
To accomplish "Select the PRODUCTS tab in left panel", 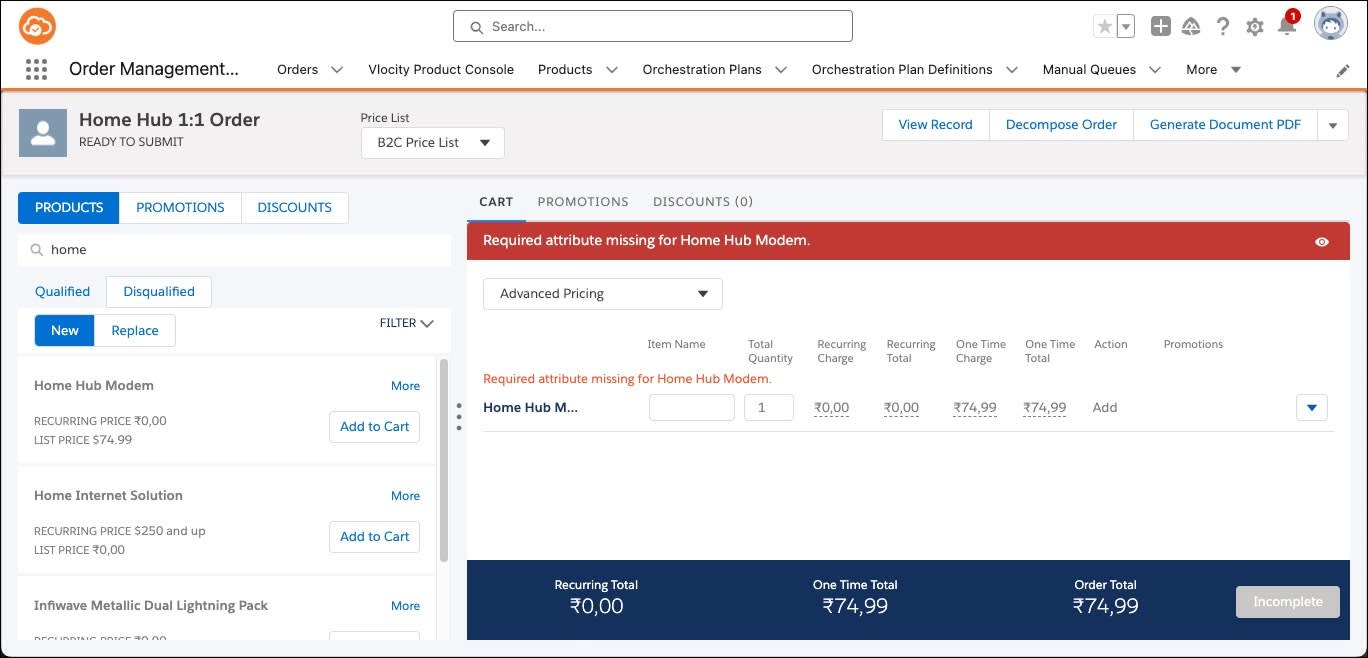I will pos(69,208).
